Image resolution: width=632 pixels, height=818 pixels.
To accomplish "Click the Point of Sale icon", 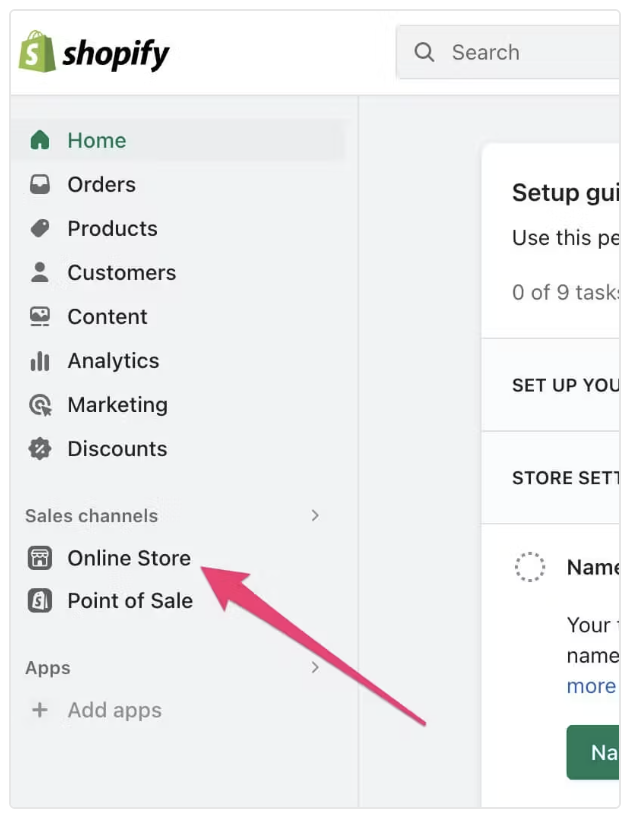I will point(40,600).
